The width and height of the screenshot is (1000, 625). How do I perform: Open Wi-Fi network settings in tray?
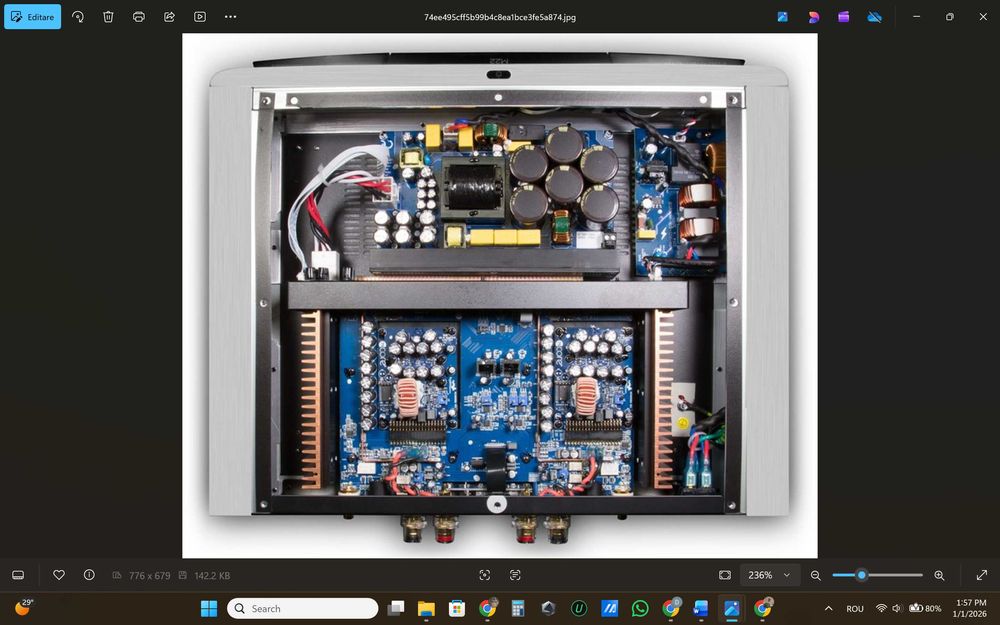[x=881, y=608]
